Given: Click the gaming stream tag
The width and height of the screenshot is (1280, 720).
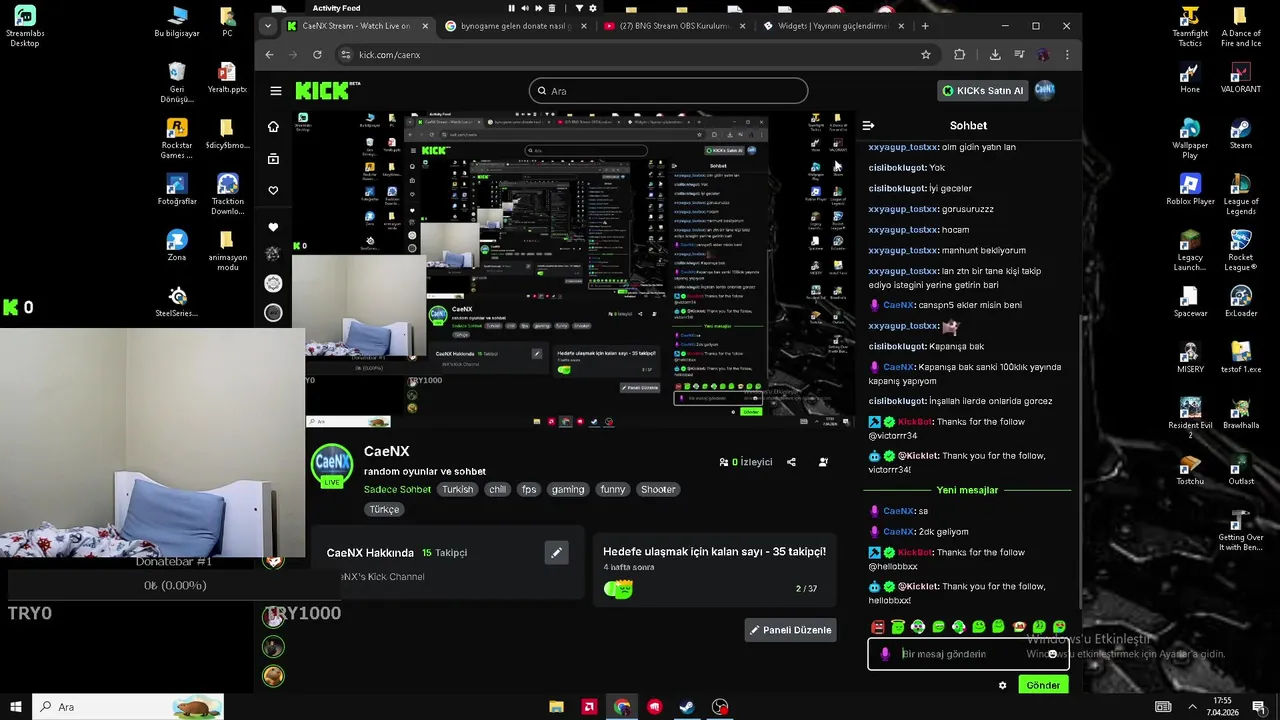Looking at the screenshot, I should point(568,489).
